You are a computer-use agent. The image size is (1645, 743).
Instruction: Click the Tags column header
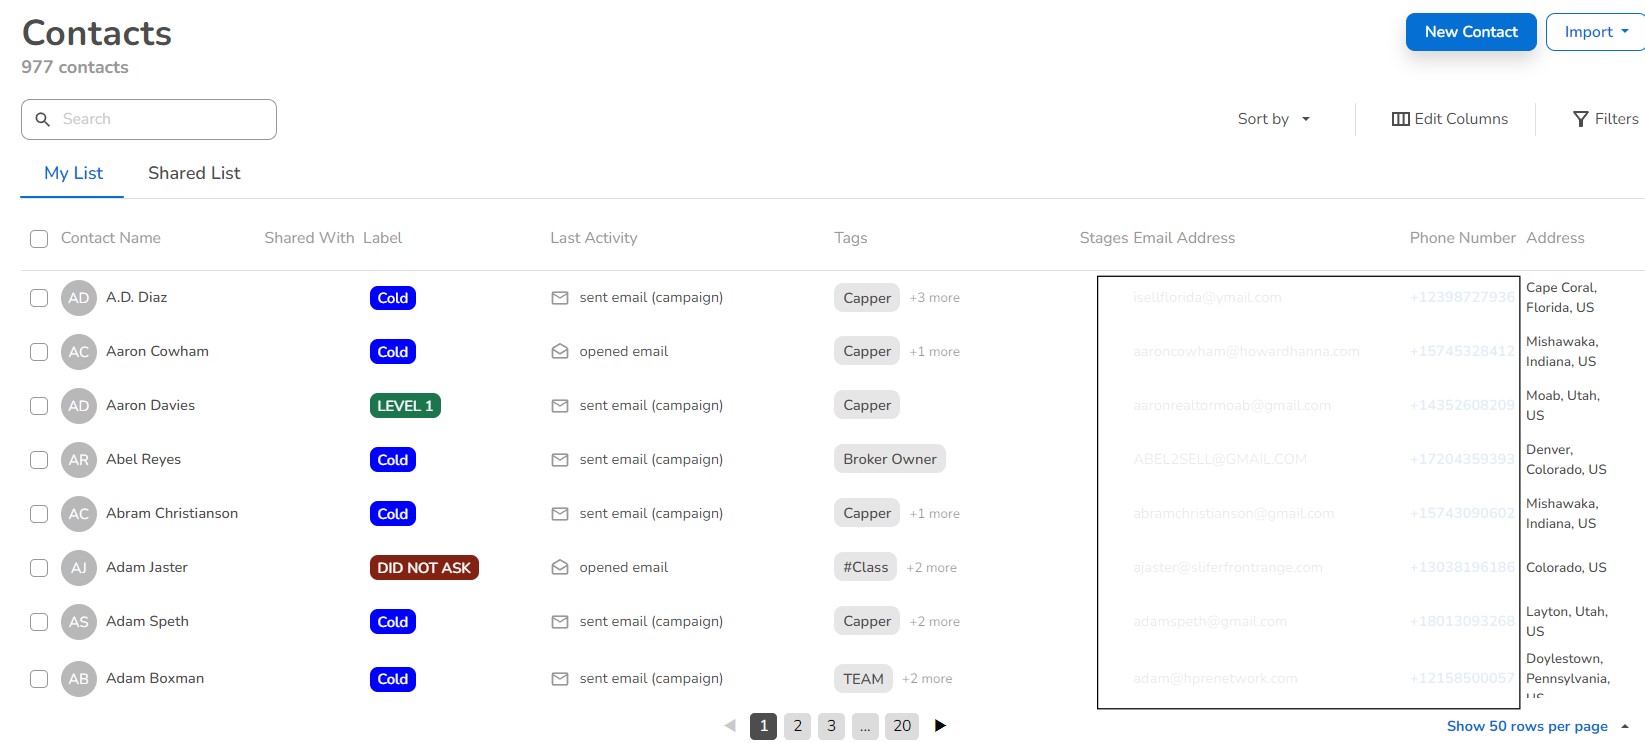851,238
